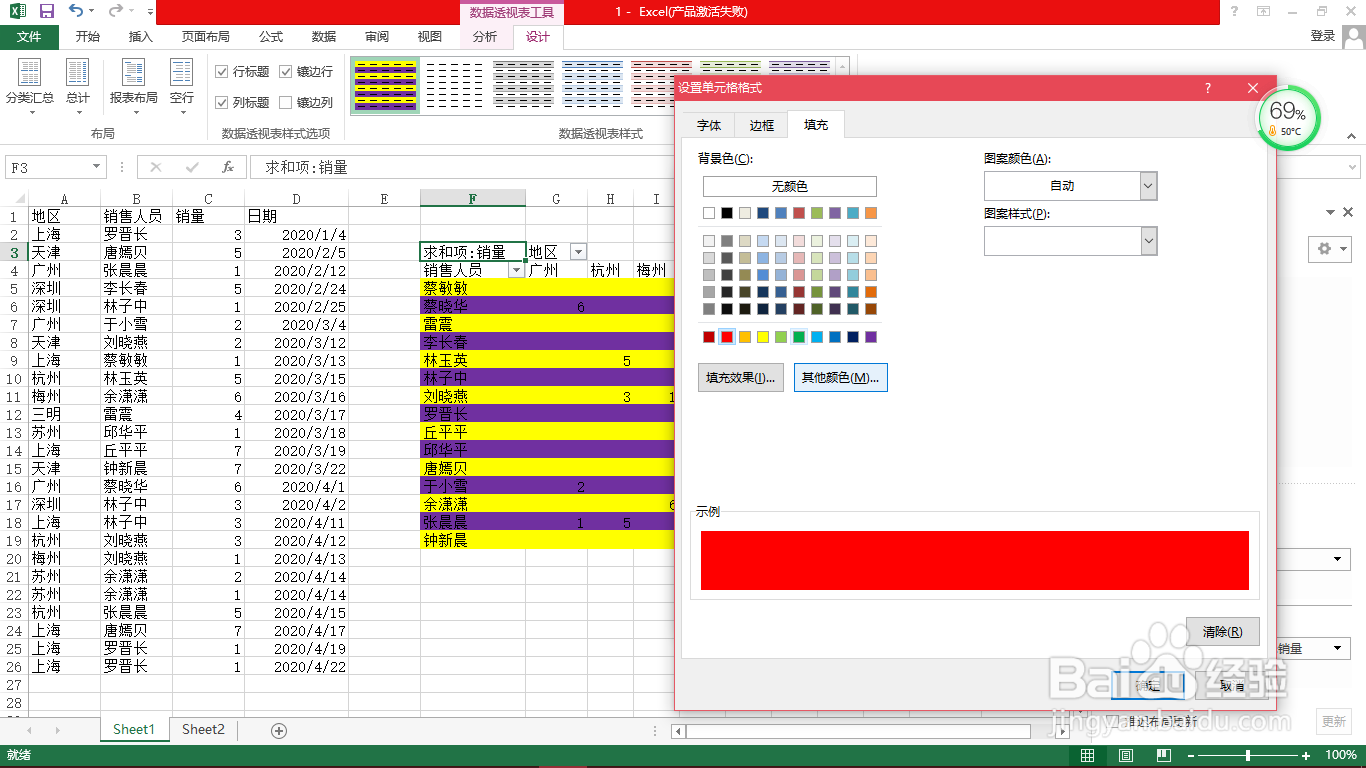This screenshot has width=1366, height=768.
Task: Uncheck the 行标题 (Row Headers) option
Action: (x=222, y=71)
